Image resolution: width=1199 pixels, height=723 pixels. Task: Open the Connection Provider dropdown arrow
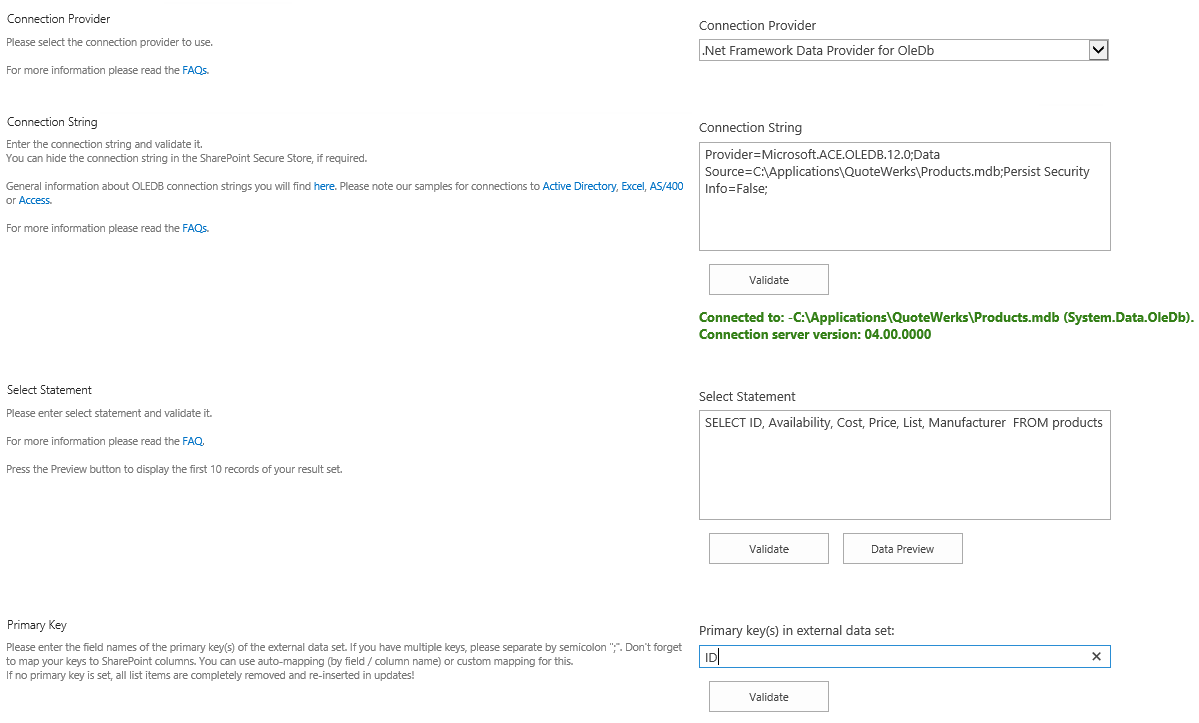pyautogui.click(x=1097, y=50)
